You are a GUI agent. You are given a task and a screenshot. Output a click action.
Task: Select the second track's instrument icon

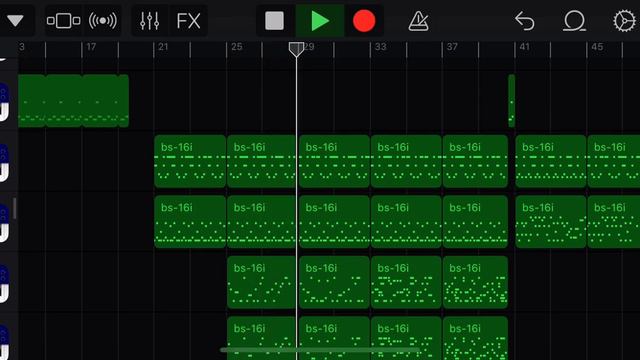[x=4, y=162]
